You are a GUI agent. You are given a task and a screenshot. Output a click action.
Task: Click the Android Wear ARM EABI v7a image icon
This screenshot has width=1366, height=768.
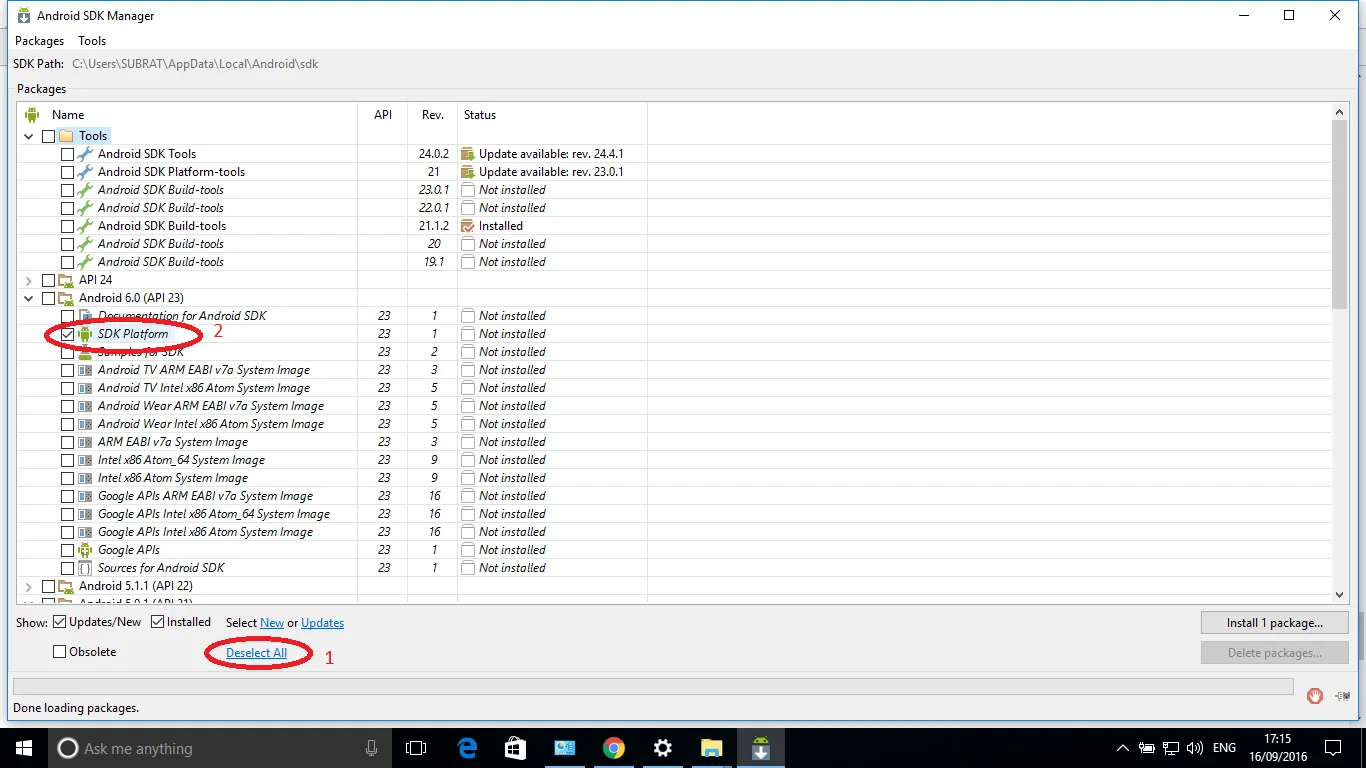(85, 406)
